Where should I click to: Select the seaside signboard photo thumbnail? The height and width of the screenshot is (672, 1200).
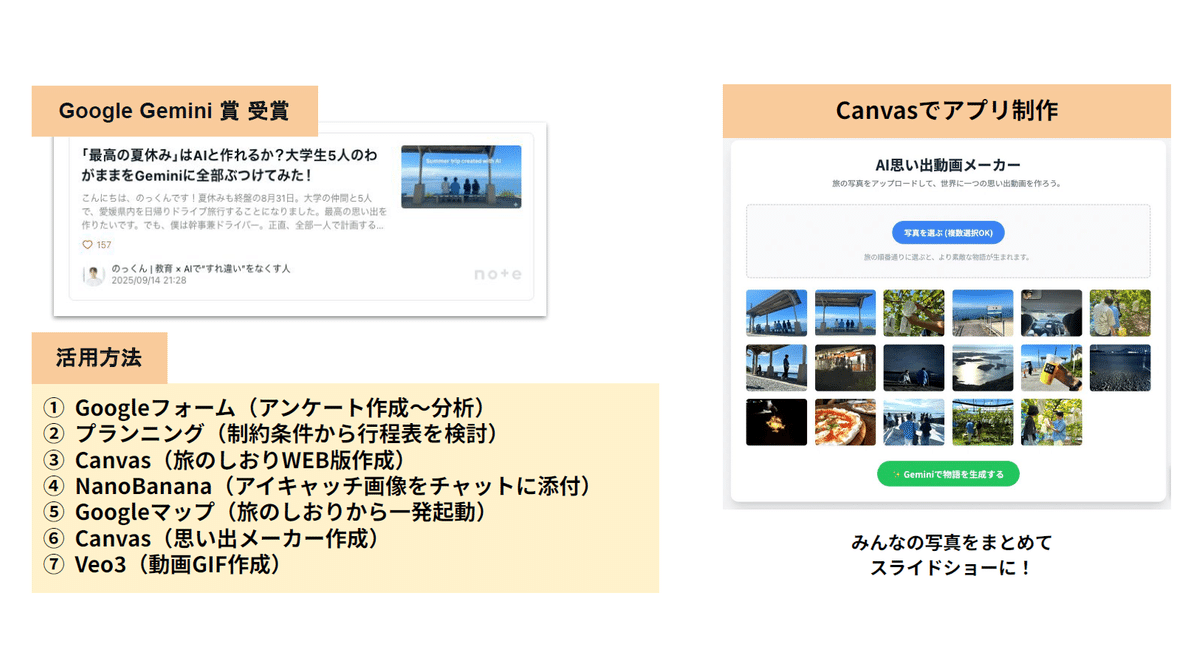click(982, 313)
